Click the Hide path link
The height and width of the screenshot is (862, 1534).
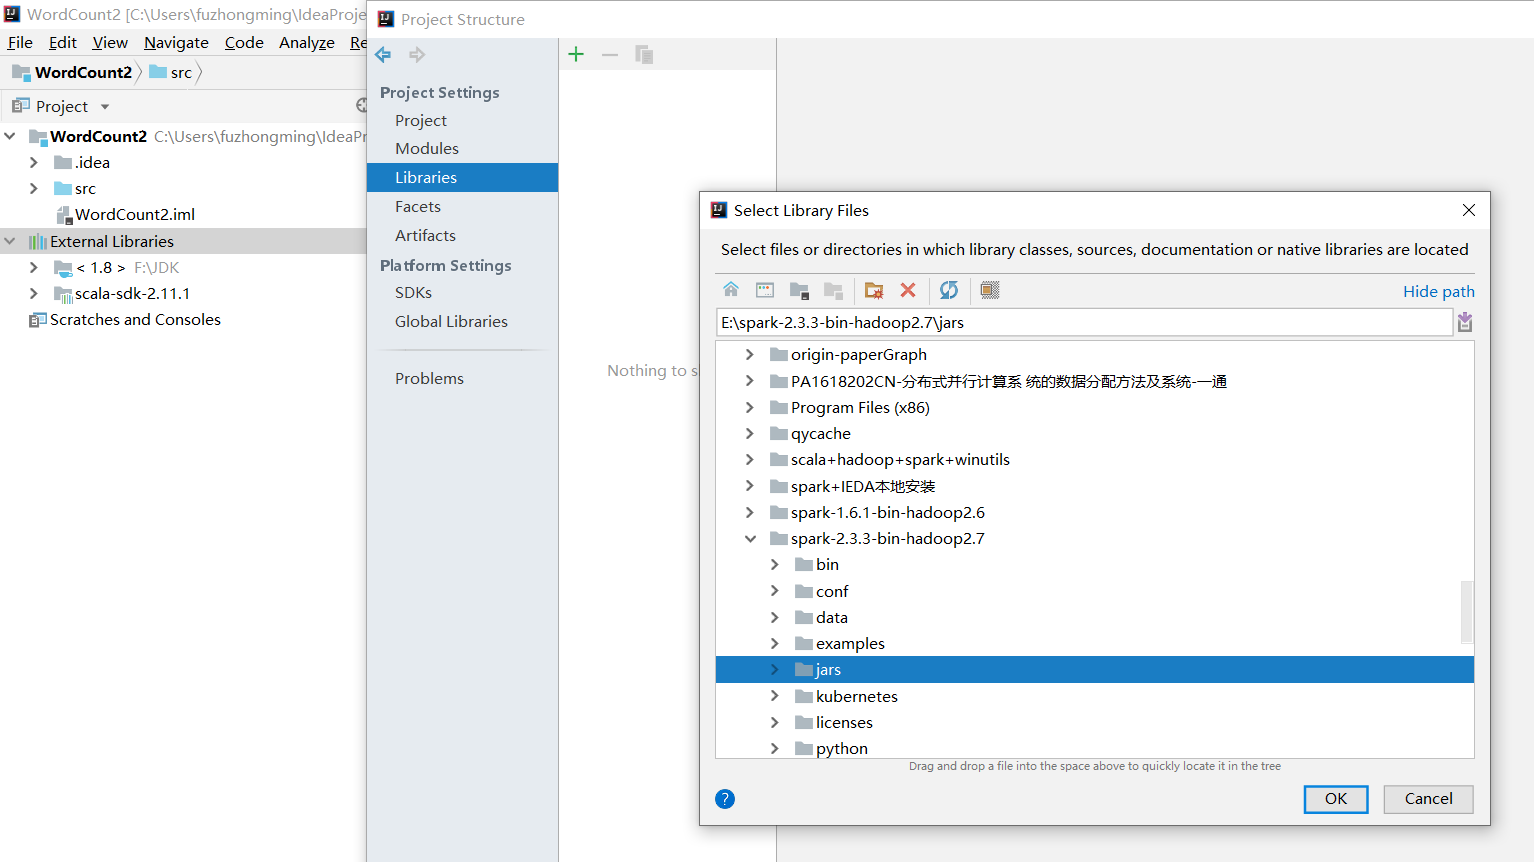[1438, 291]
